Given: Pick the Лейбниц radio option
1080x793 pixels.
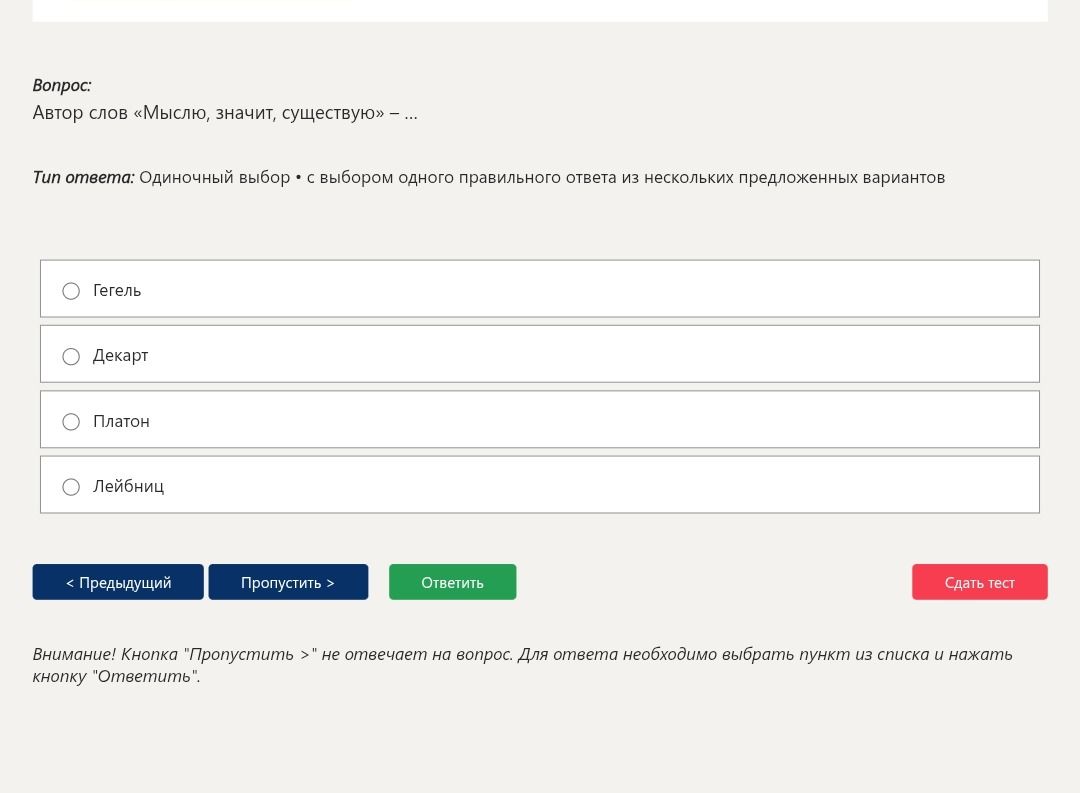Looking at the screenshot, I should click(x=71, y=487).
